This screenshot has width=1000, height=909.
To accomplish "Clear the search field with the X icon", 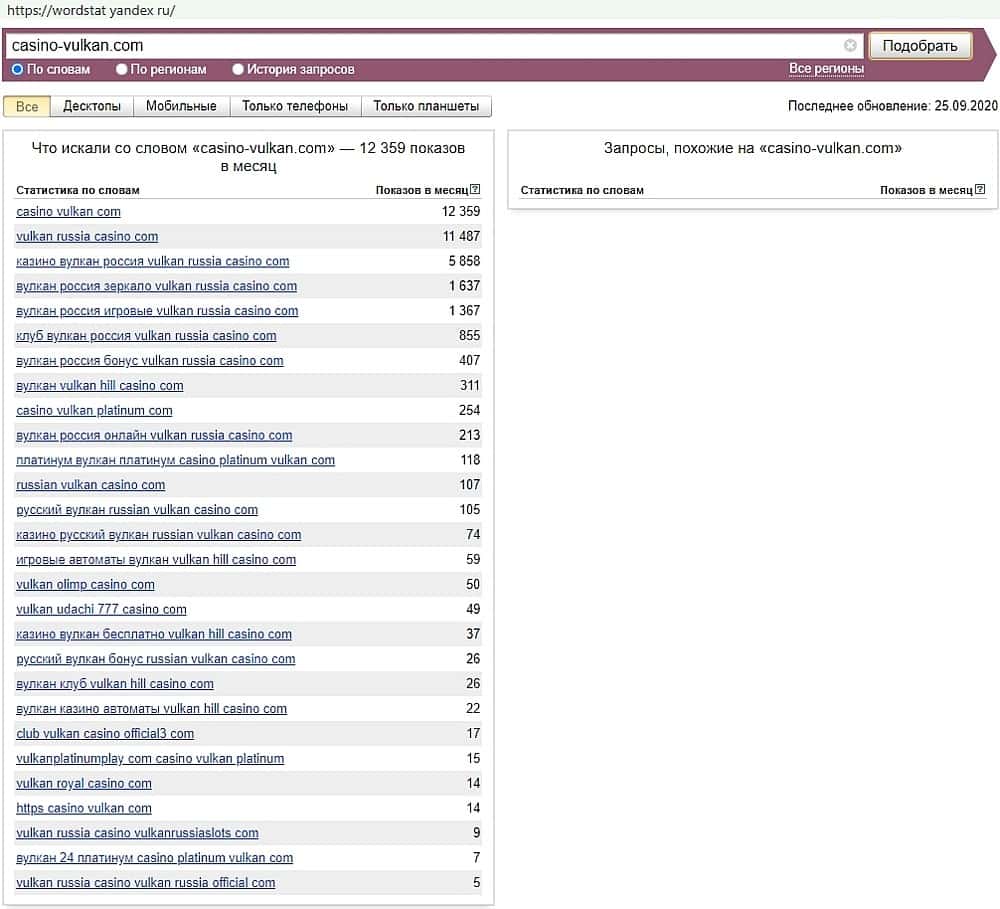I will pos(850,45).
